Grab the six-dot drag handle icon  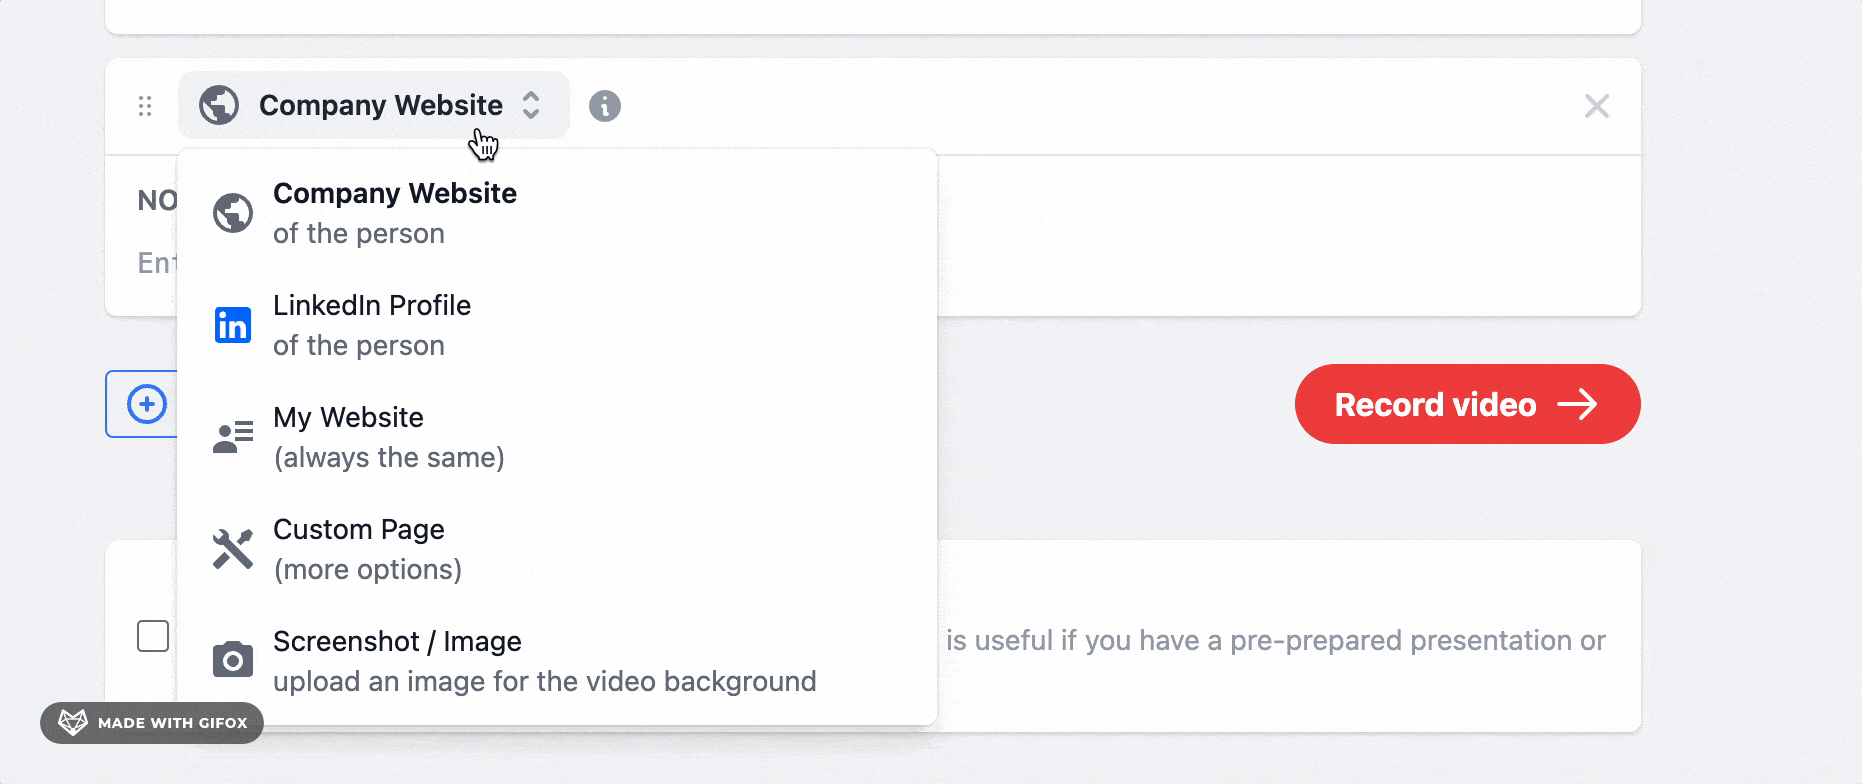click(145, 106)
